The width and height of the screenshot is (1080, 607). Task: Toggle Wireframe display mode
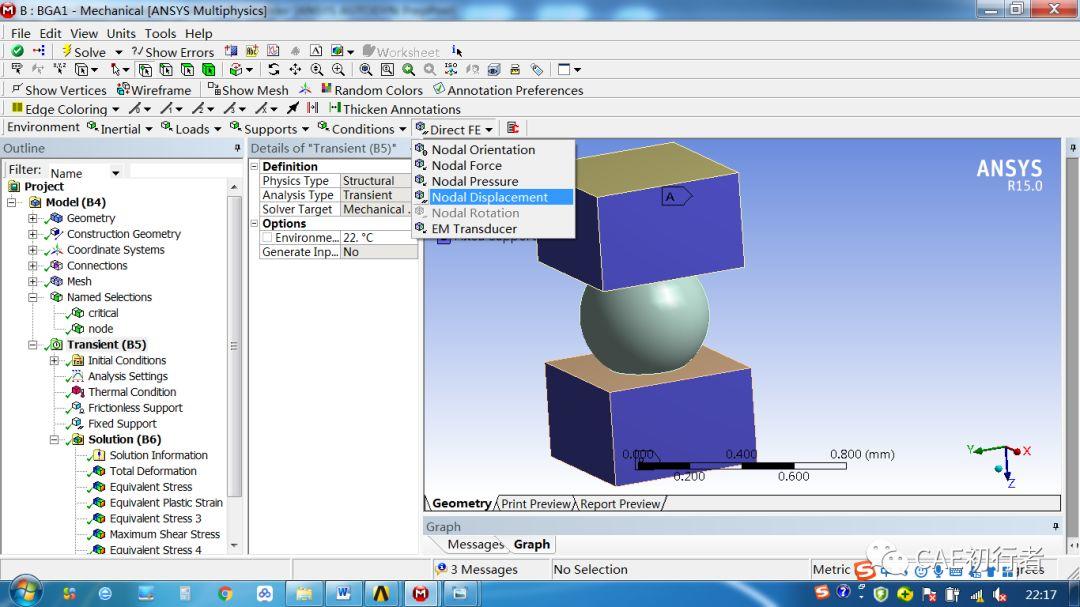pos(154,90)
